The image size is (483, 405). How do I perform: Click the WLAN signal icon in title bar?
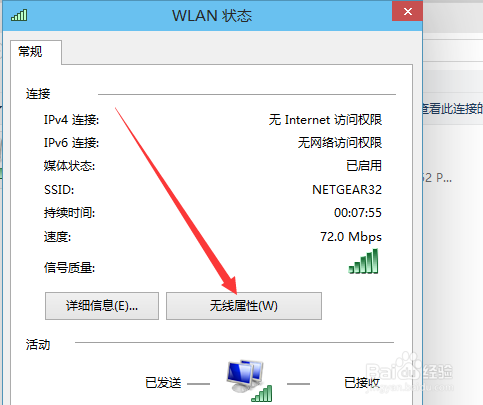(19, 15)
